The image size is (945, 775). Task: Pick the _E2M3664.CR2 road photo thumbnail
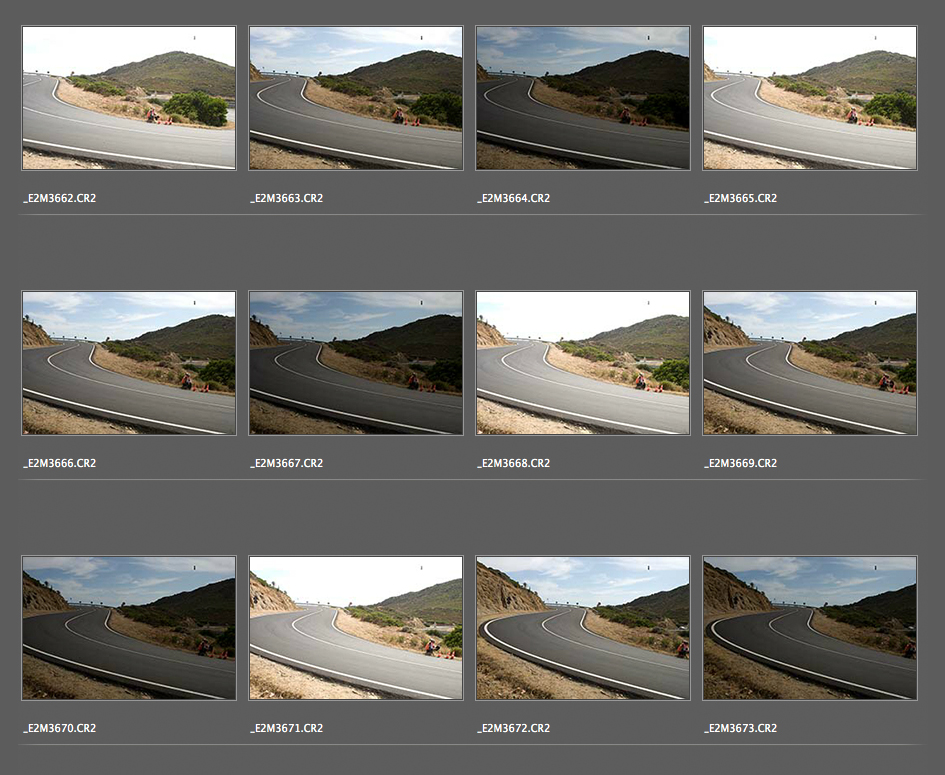pyautogui.click(x=583, y=98)
